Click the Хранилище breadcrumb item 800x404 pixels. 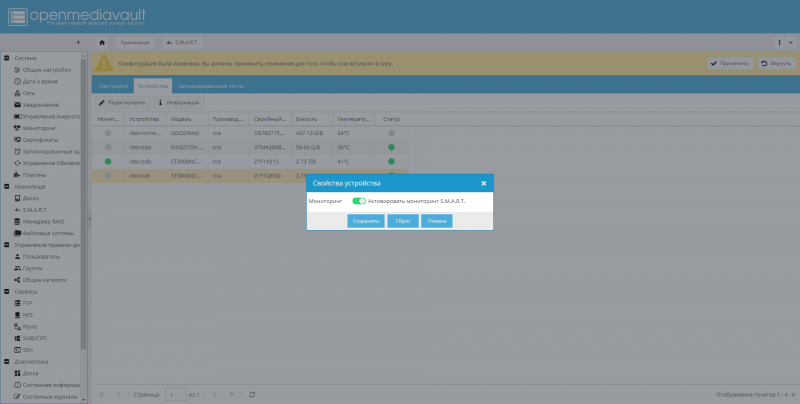tap(135, 42)
